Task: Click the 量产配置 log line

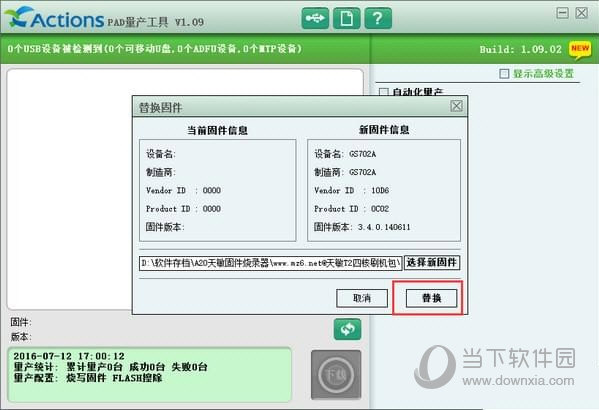Action: [x=88, y=378]
